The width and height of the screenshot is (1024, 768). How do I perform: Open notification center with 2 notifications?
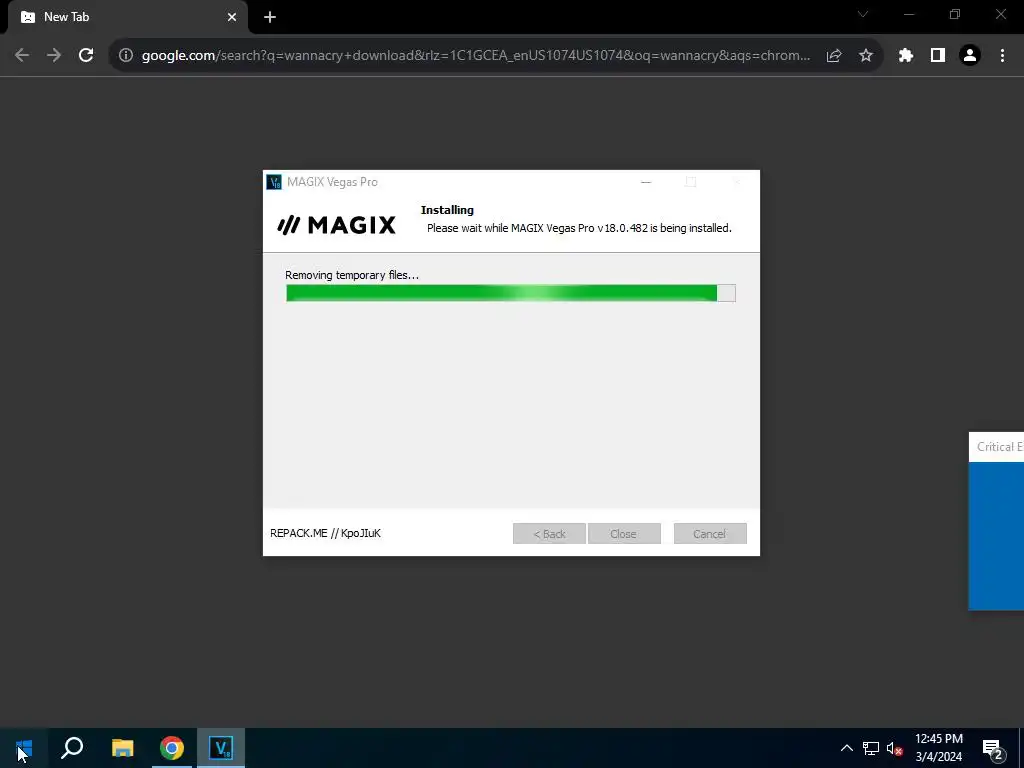tap(993, 748)
